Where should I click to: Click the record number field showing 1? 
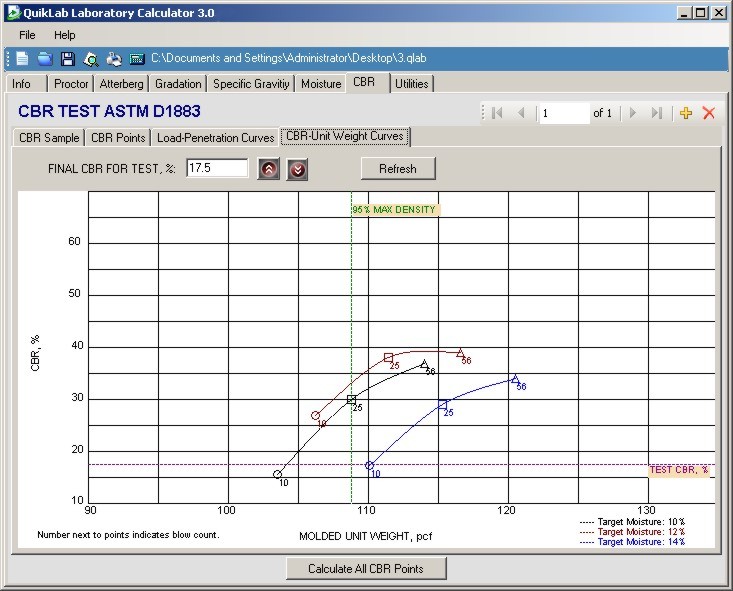coord(565,113)
